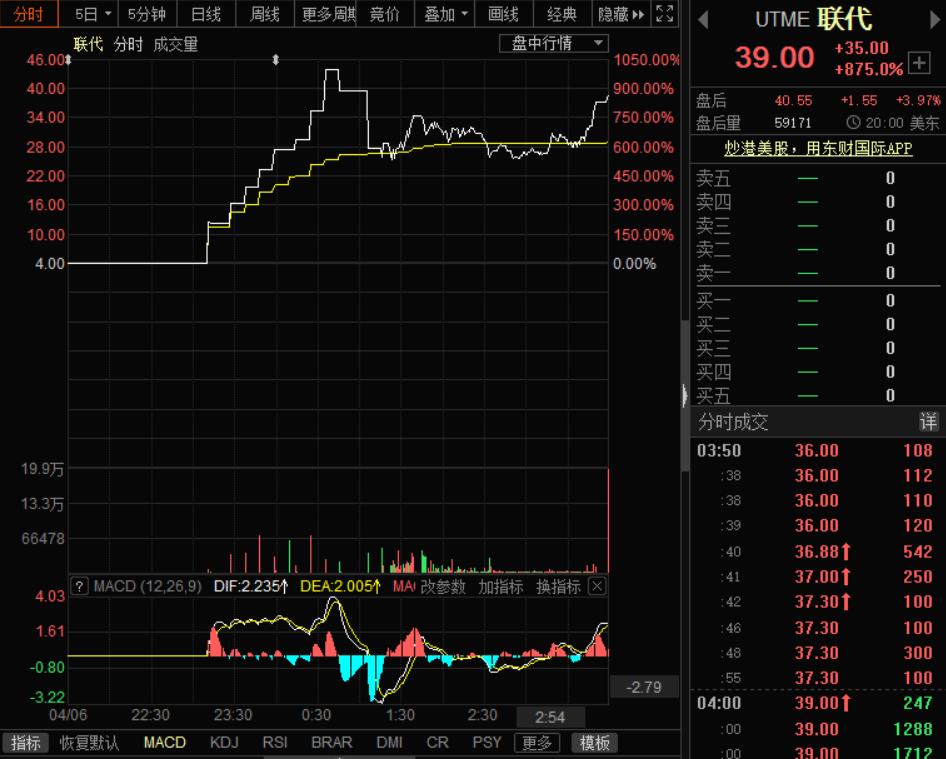This screenshot has width=946, height=759.
Task: Click the chart range marker above 0:30
Action: tap(276, 60)
